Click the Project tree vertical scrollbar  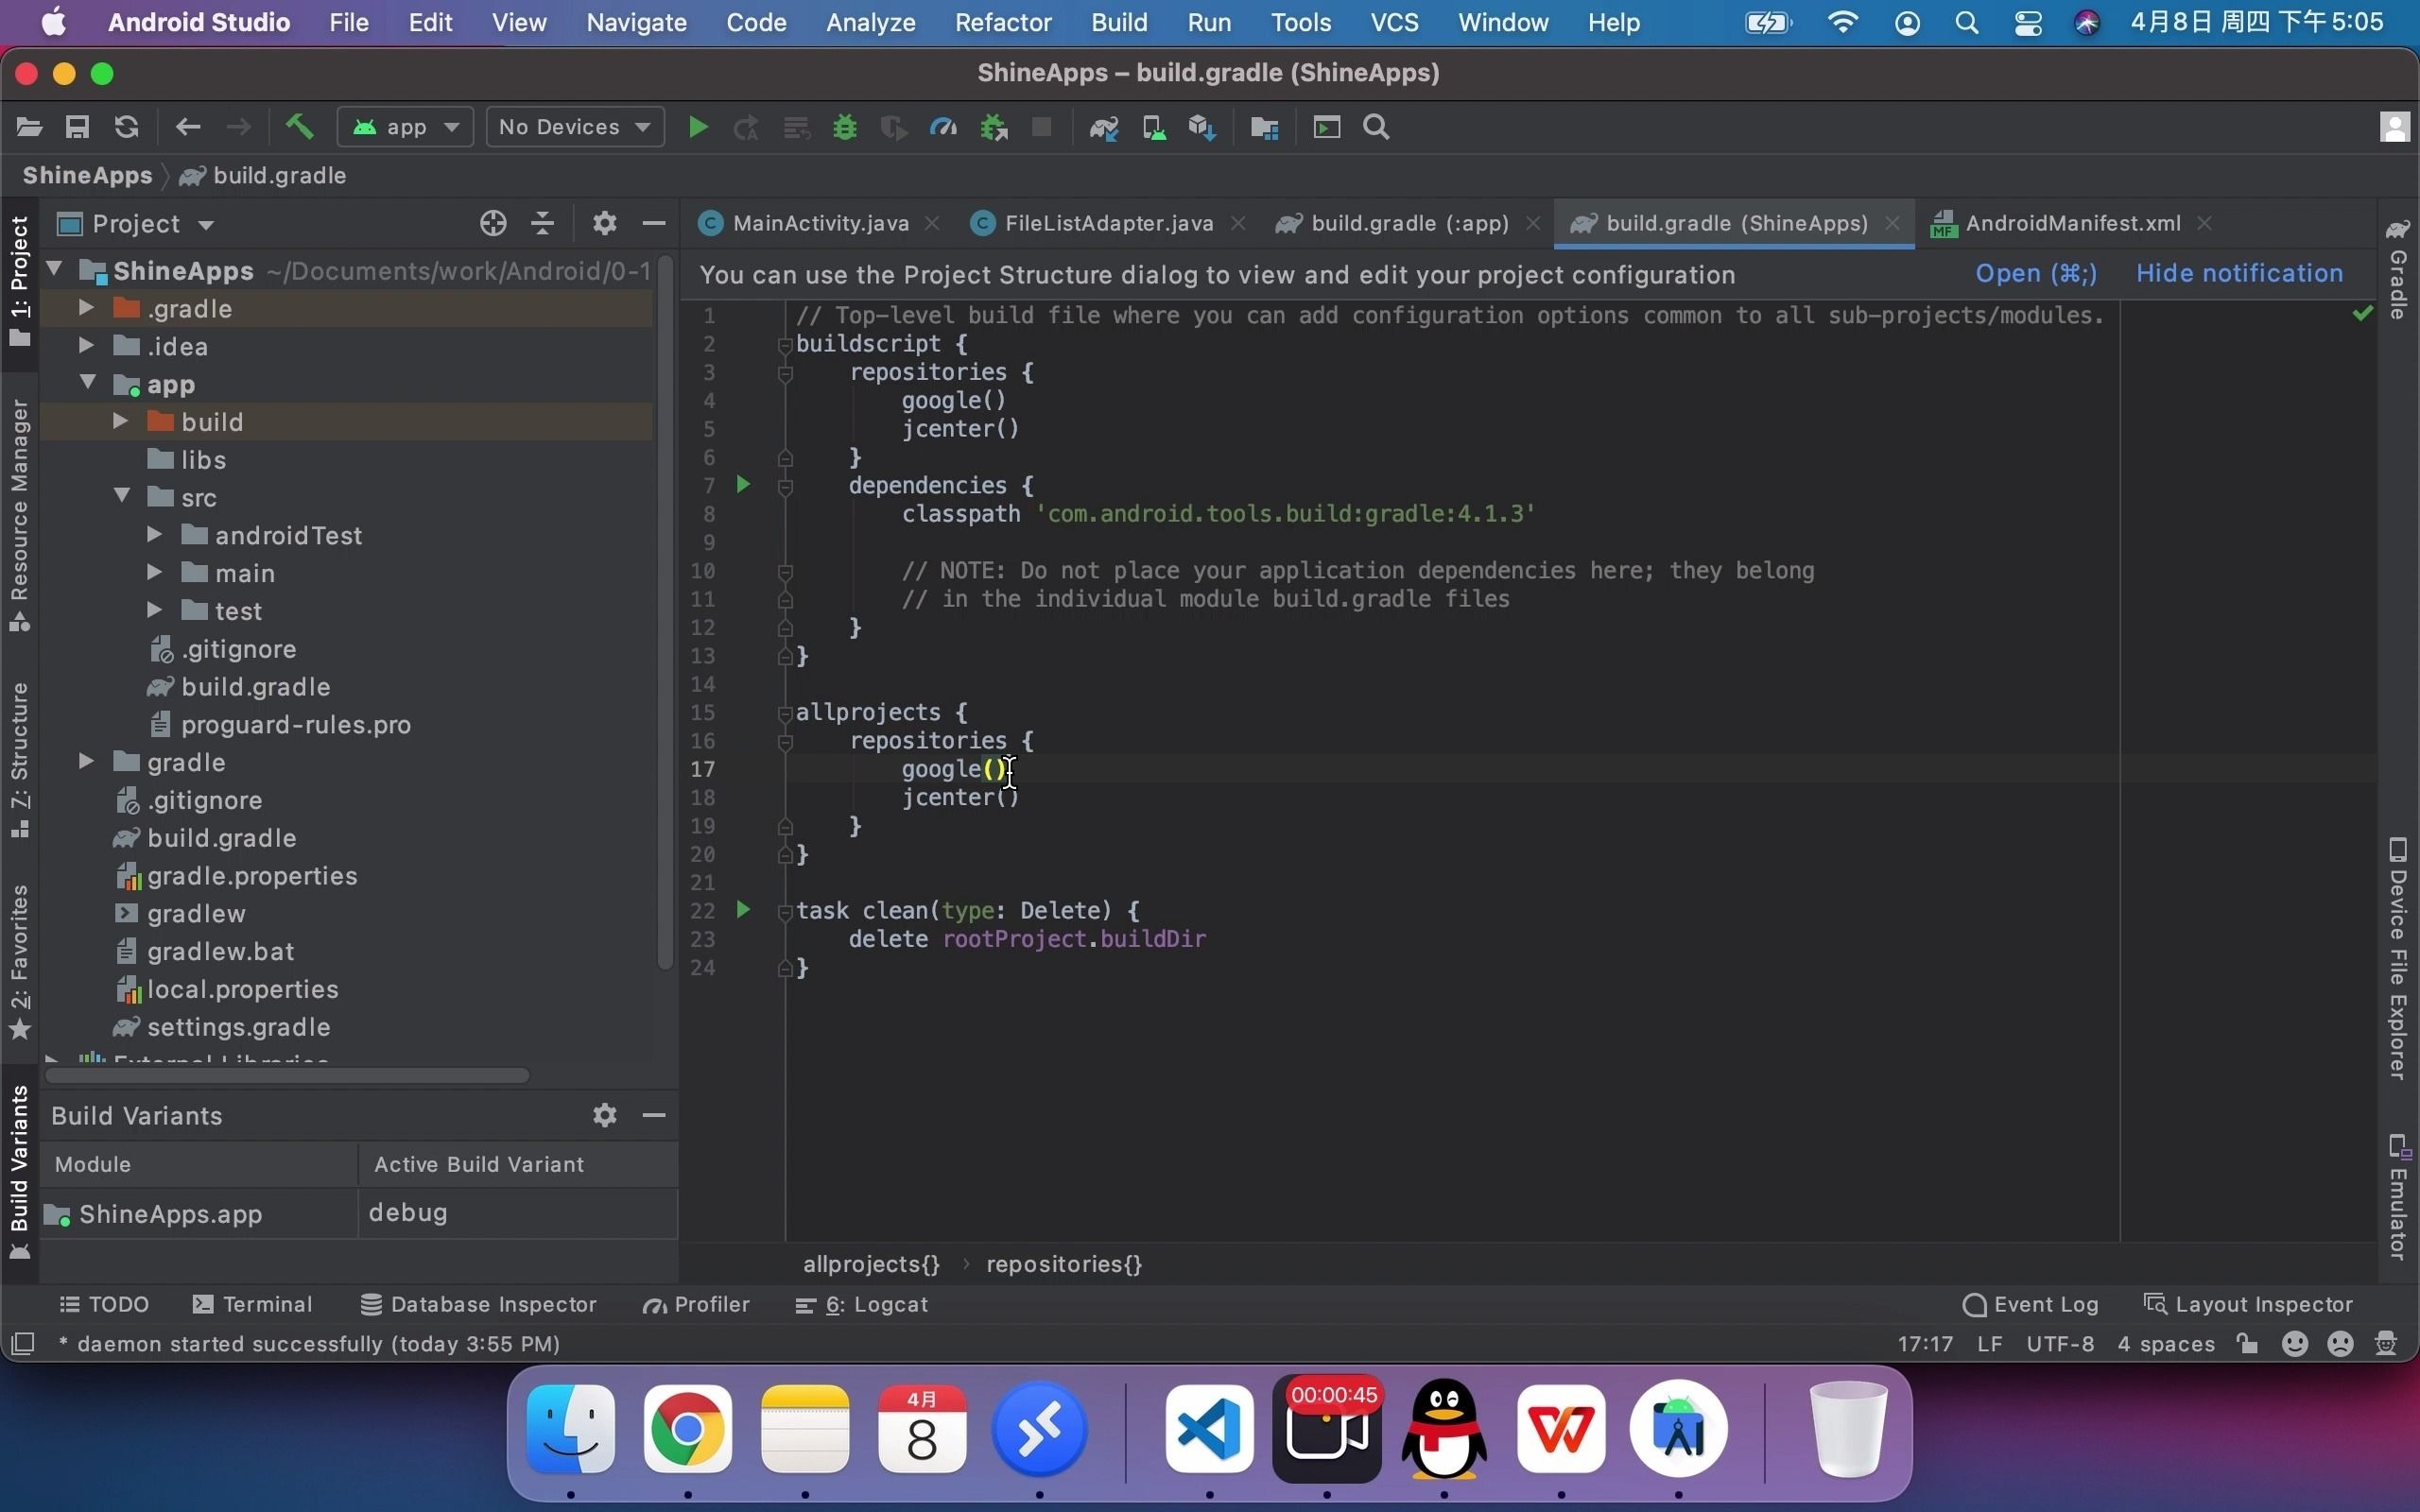(x=665, y=610)
